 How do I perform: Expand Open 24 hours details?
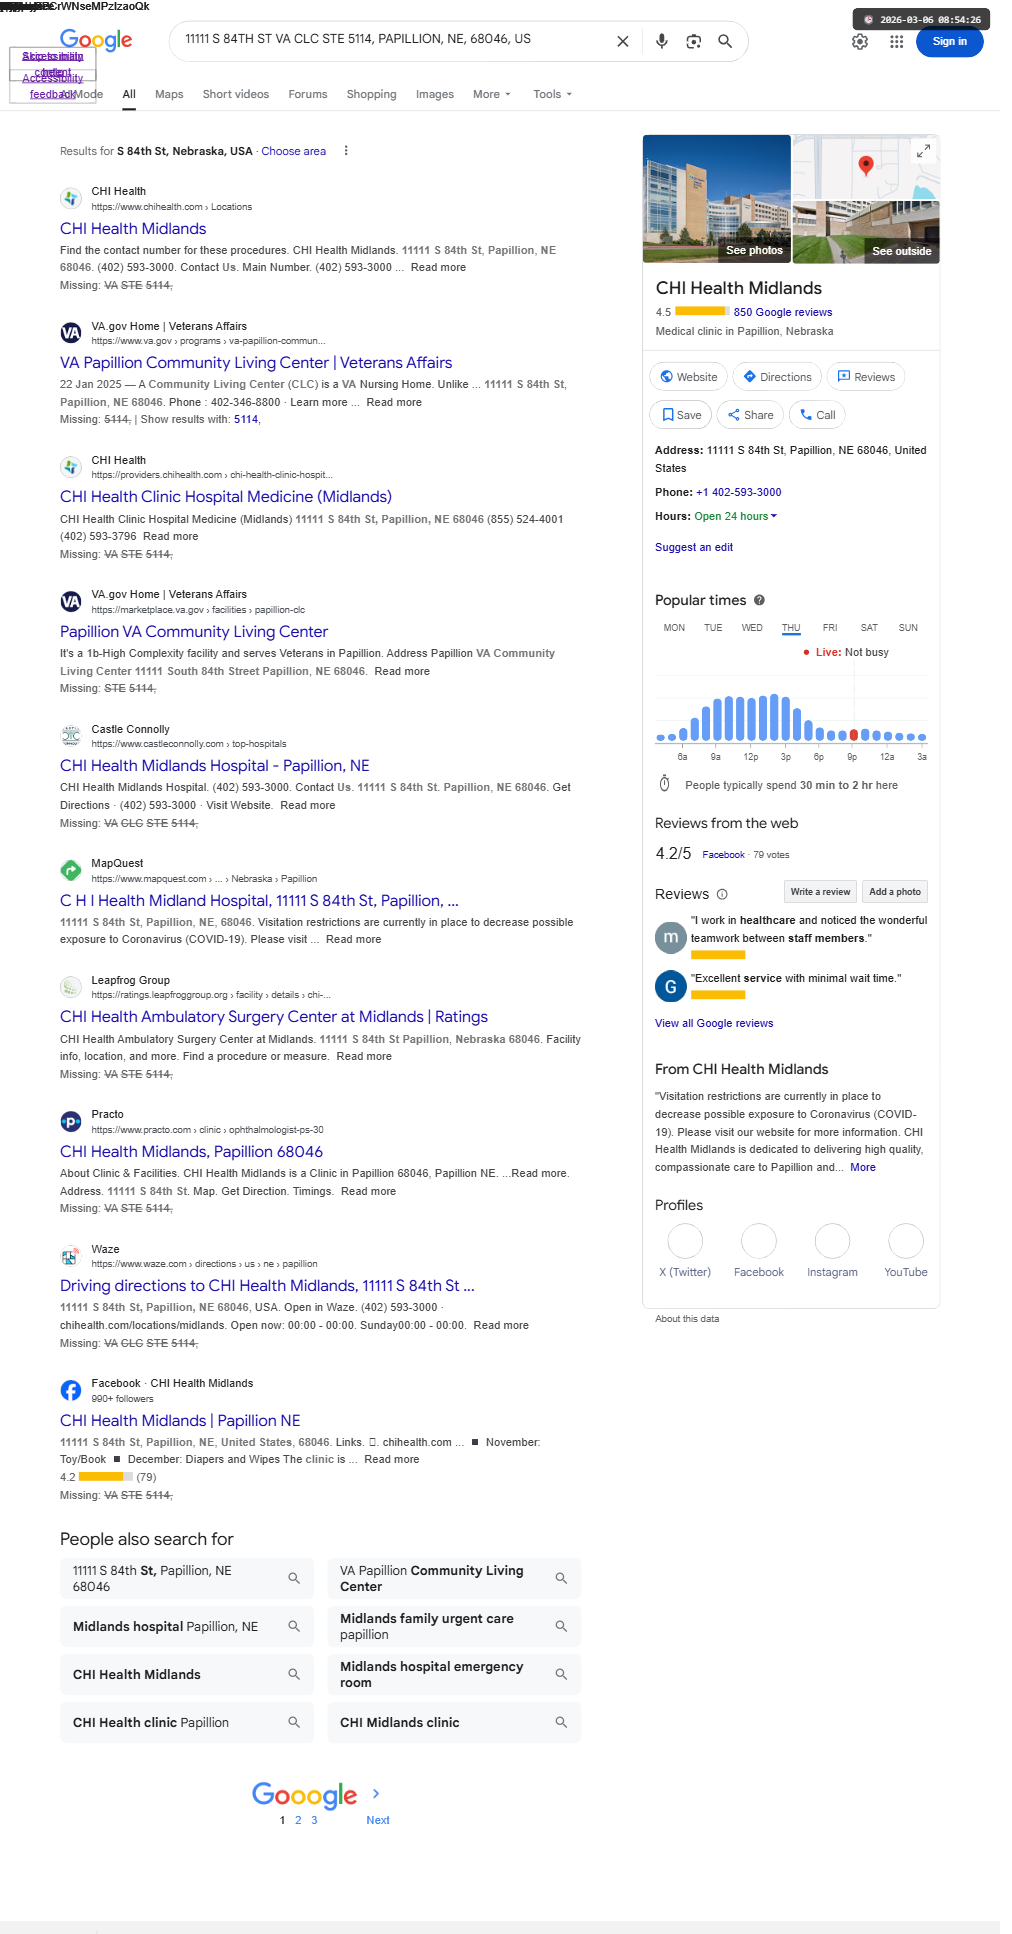coord(736,516)
